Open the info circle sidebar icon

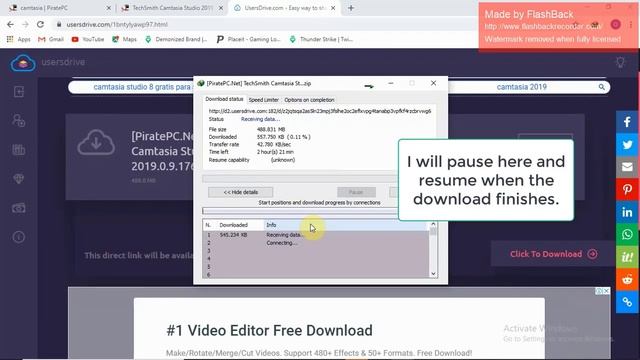pos(19,237)
